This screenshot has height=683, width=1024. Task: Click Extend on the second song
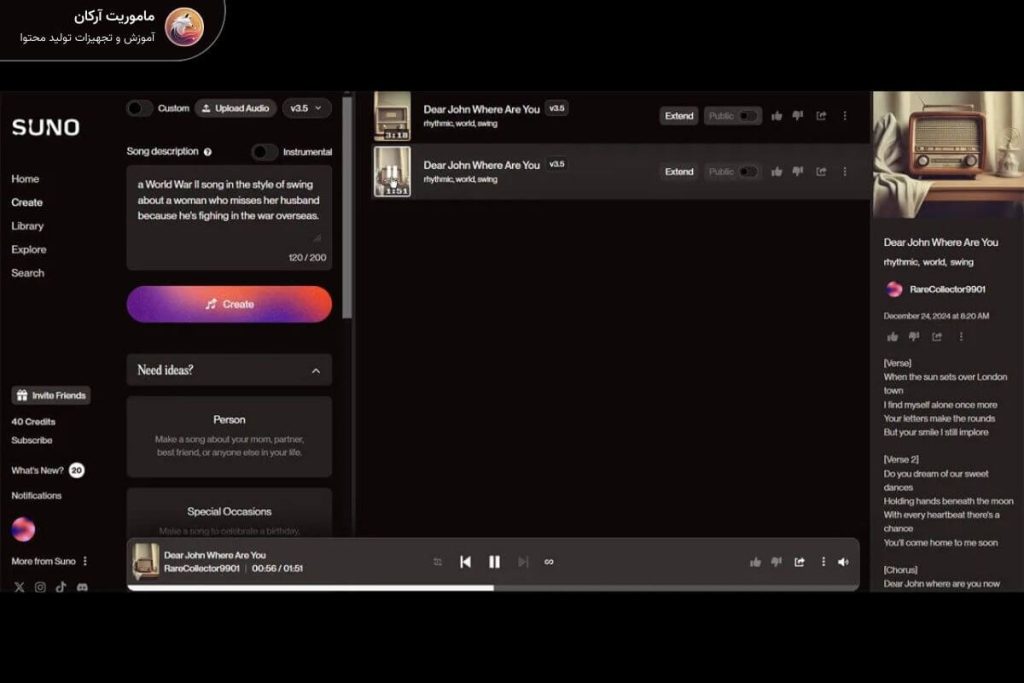[x=679, y=171]
